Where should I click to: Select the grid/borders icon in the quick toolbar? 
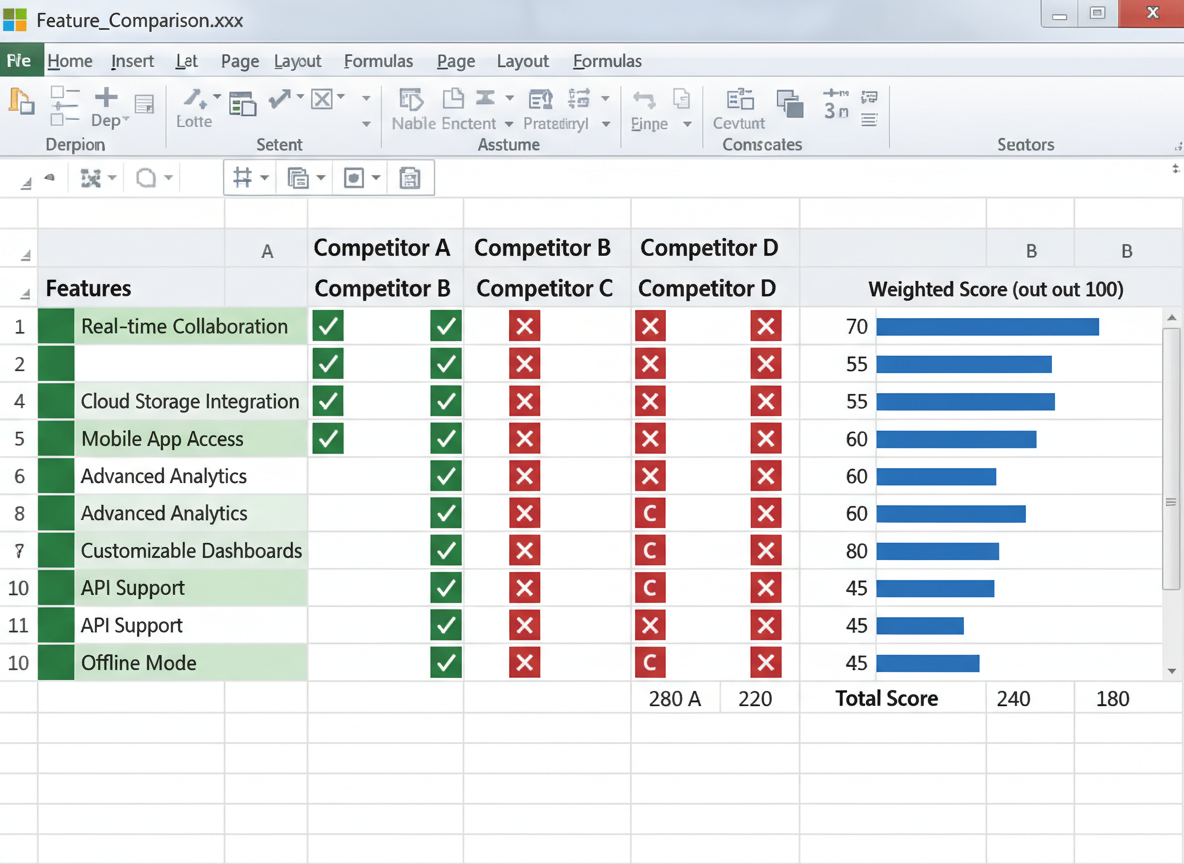pos(243,176)
